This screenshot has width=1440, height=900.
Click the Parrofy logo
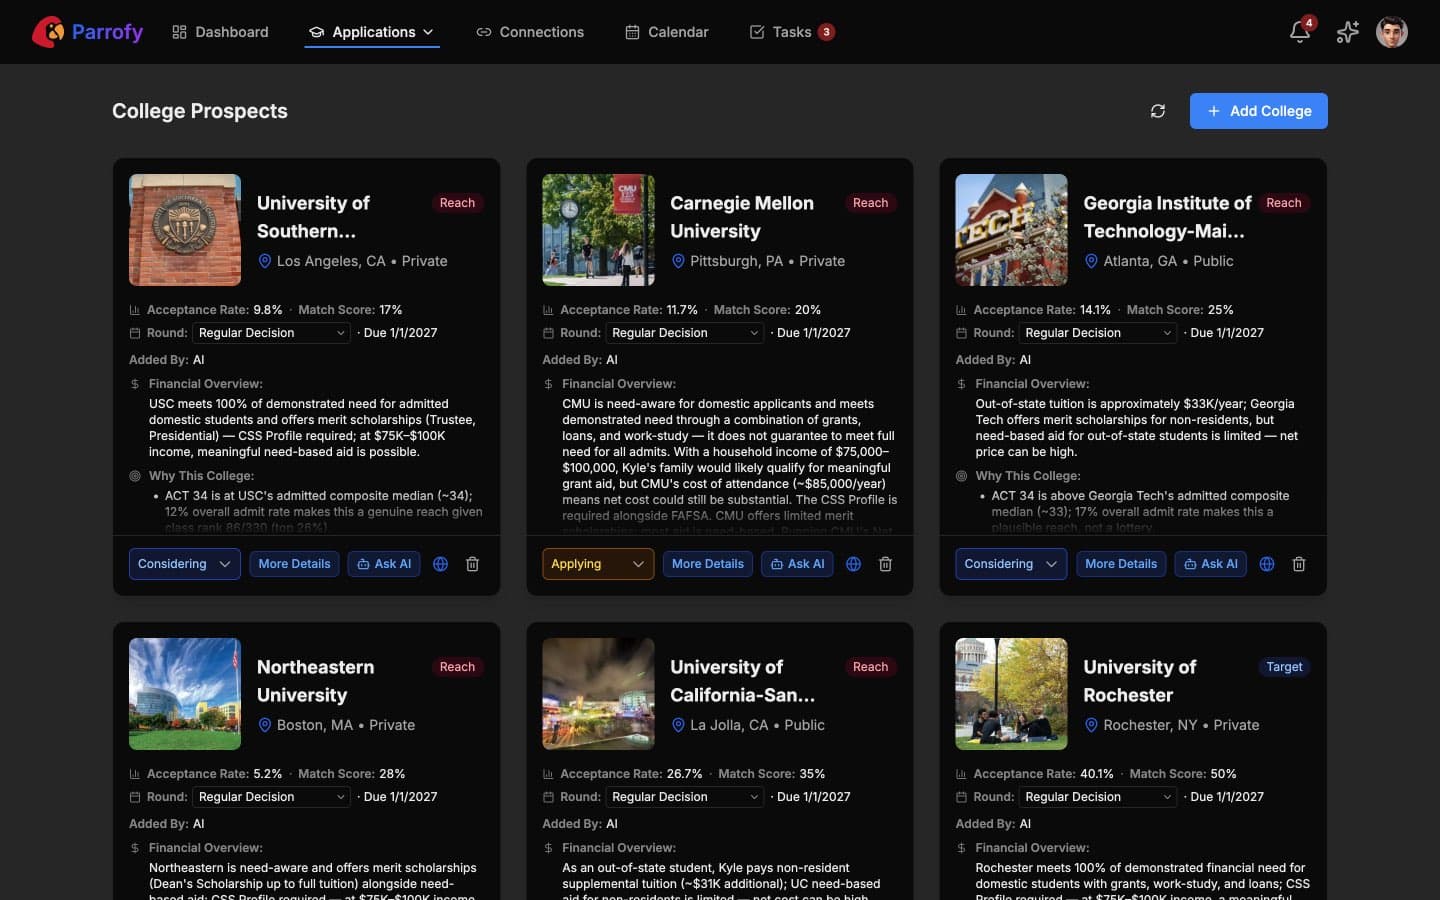pyautogui.click(x=88, y=32)
